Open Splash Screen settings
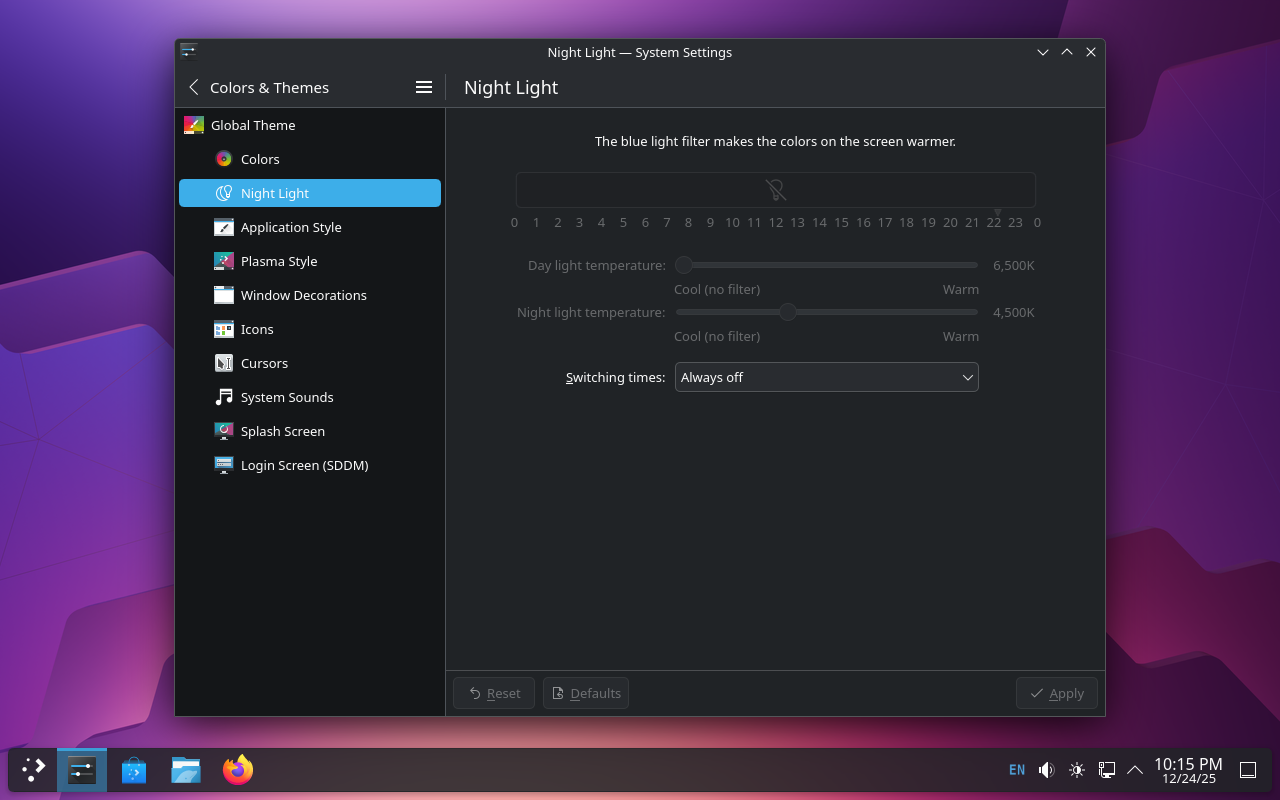Viewport: 1280px width, 800px height. tap(282, 431)
